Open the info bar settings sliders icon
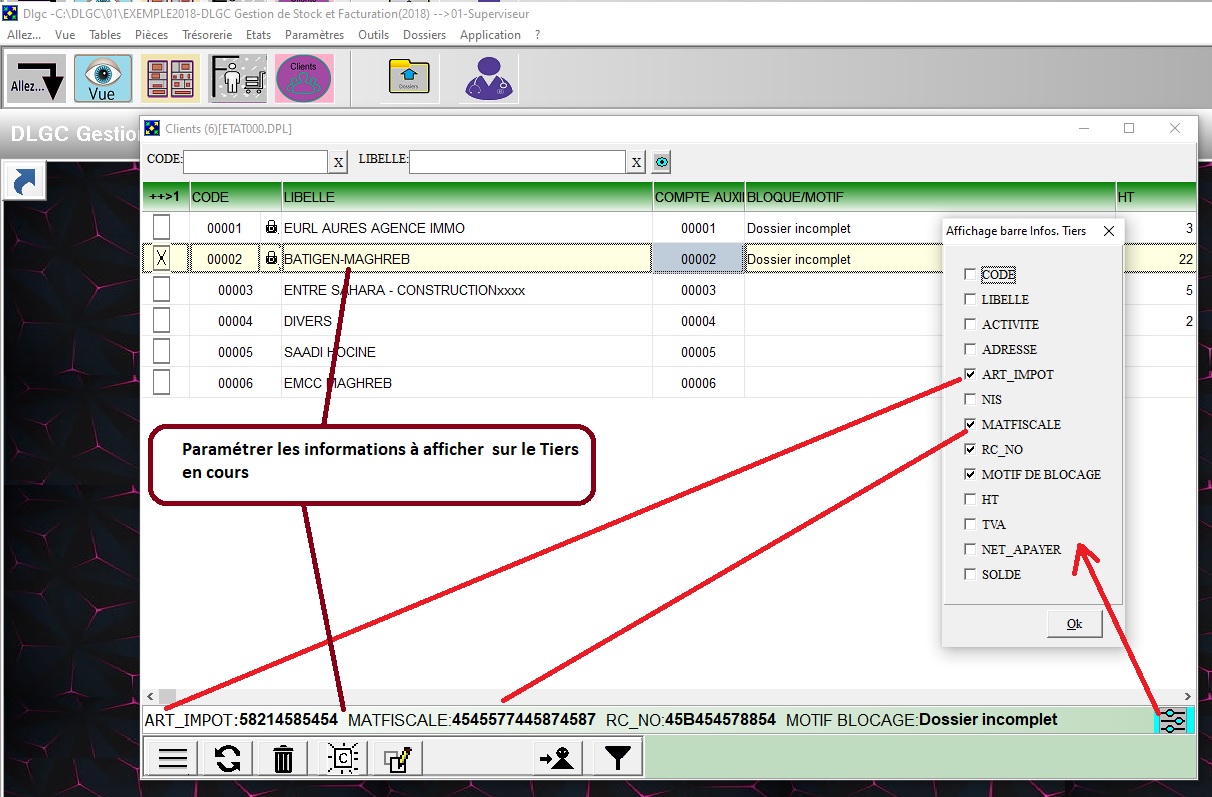The width and height of the screenshot is (1212, 797). pos(1173,720)
